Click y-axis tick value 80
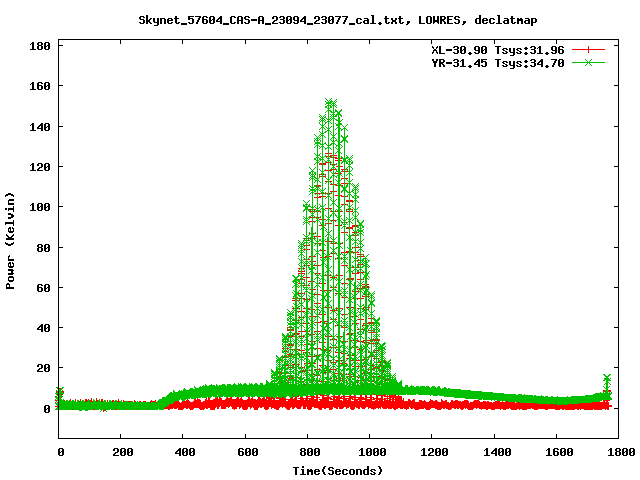Viewport: 640px width, 480px height. coord(43,248)
